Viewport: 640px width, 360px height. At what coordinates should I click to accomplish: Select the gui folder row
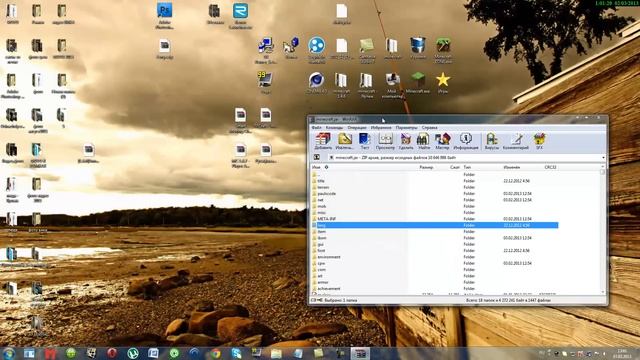coord(435,244)
